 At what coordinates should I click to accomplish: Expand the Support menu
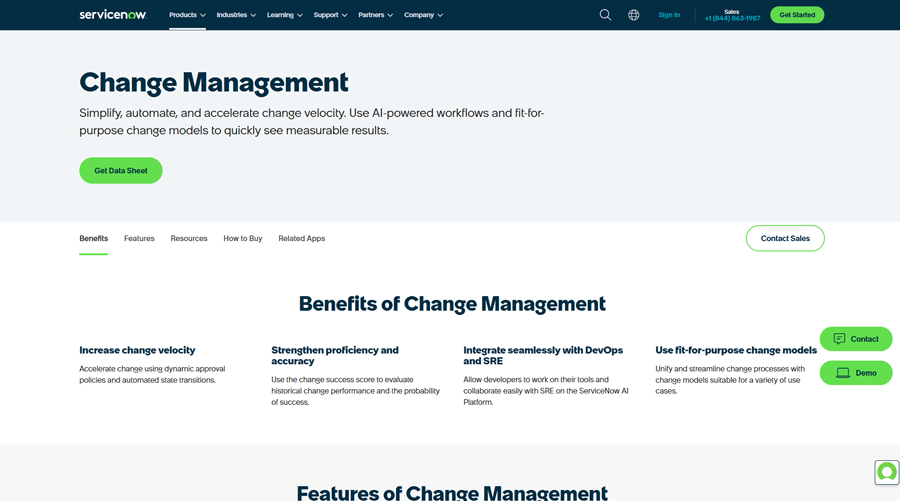[330, 15]
